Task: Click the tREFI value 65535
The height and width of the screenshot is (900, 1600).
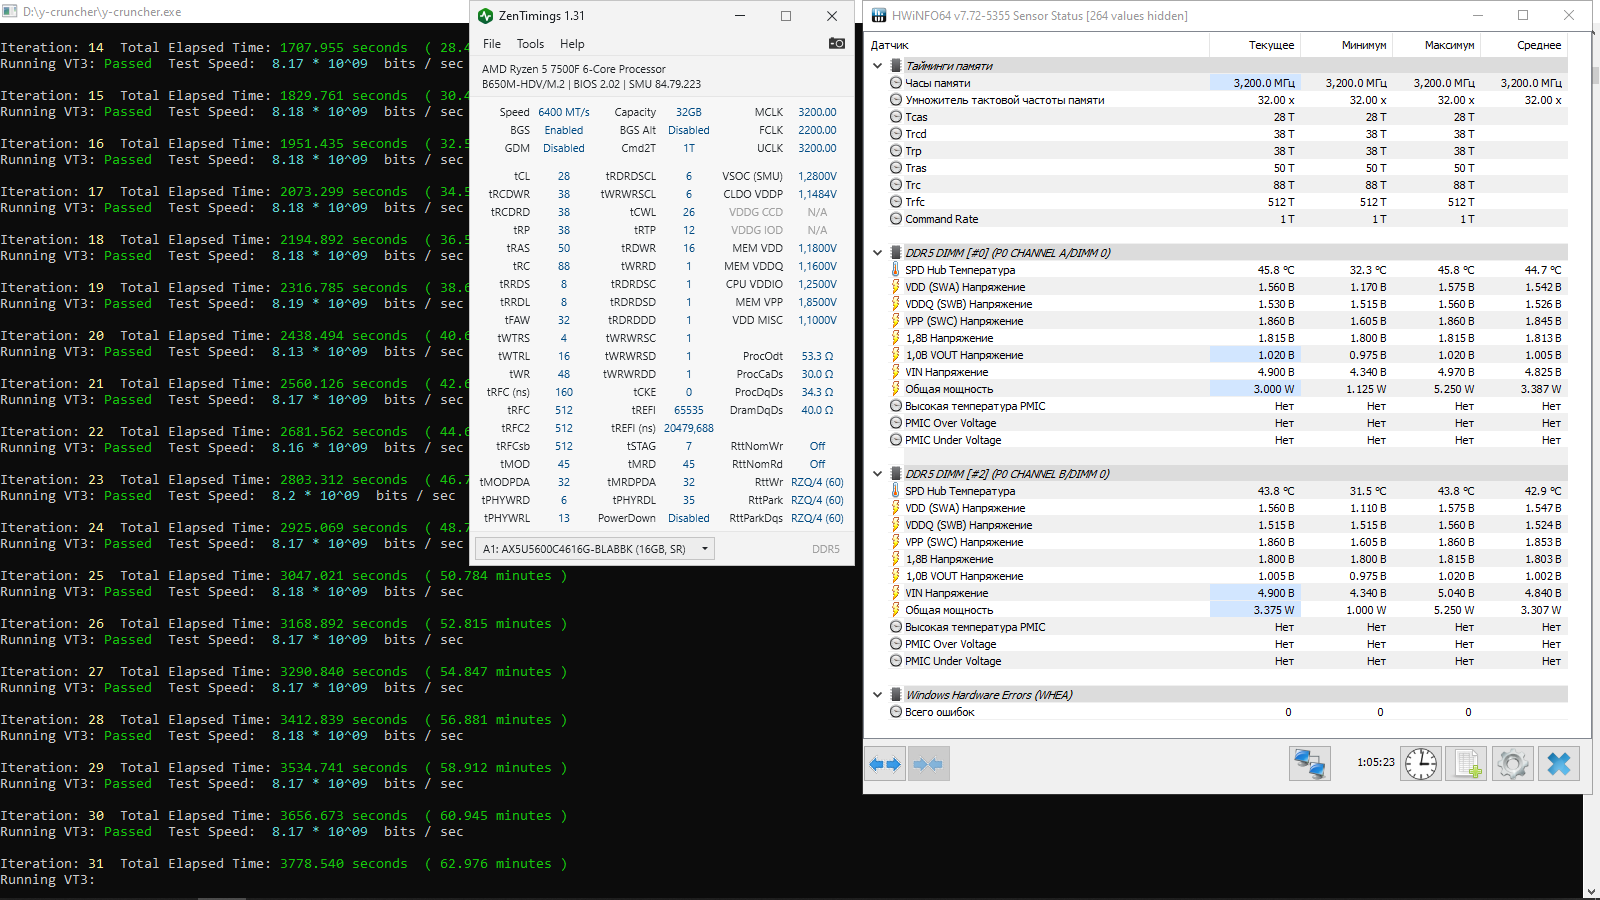Action: 689,410
